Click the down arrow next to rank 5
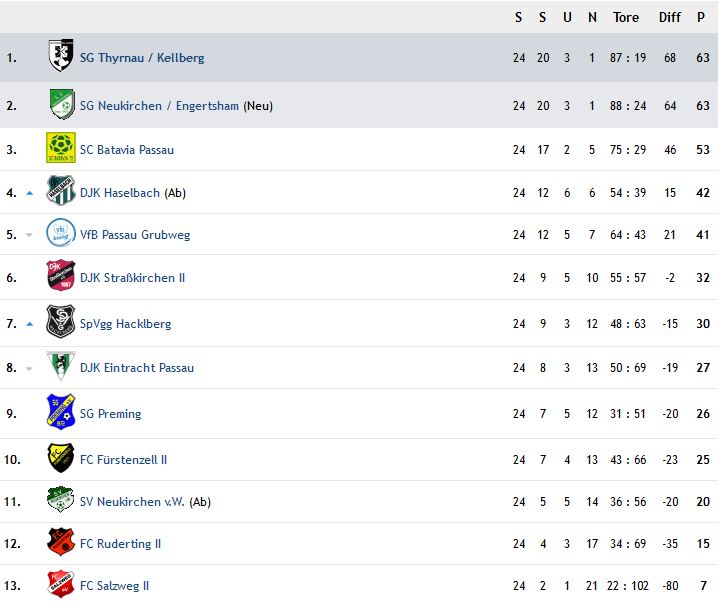This screenshot has height=603, width=720. tap(29, 235)
